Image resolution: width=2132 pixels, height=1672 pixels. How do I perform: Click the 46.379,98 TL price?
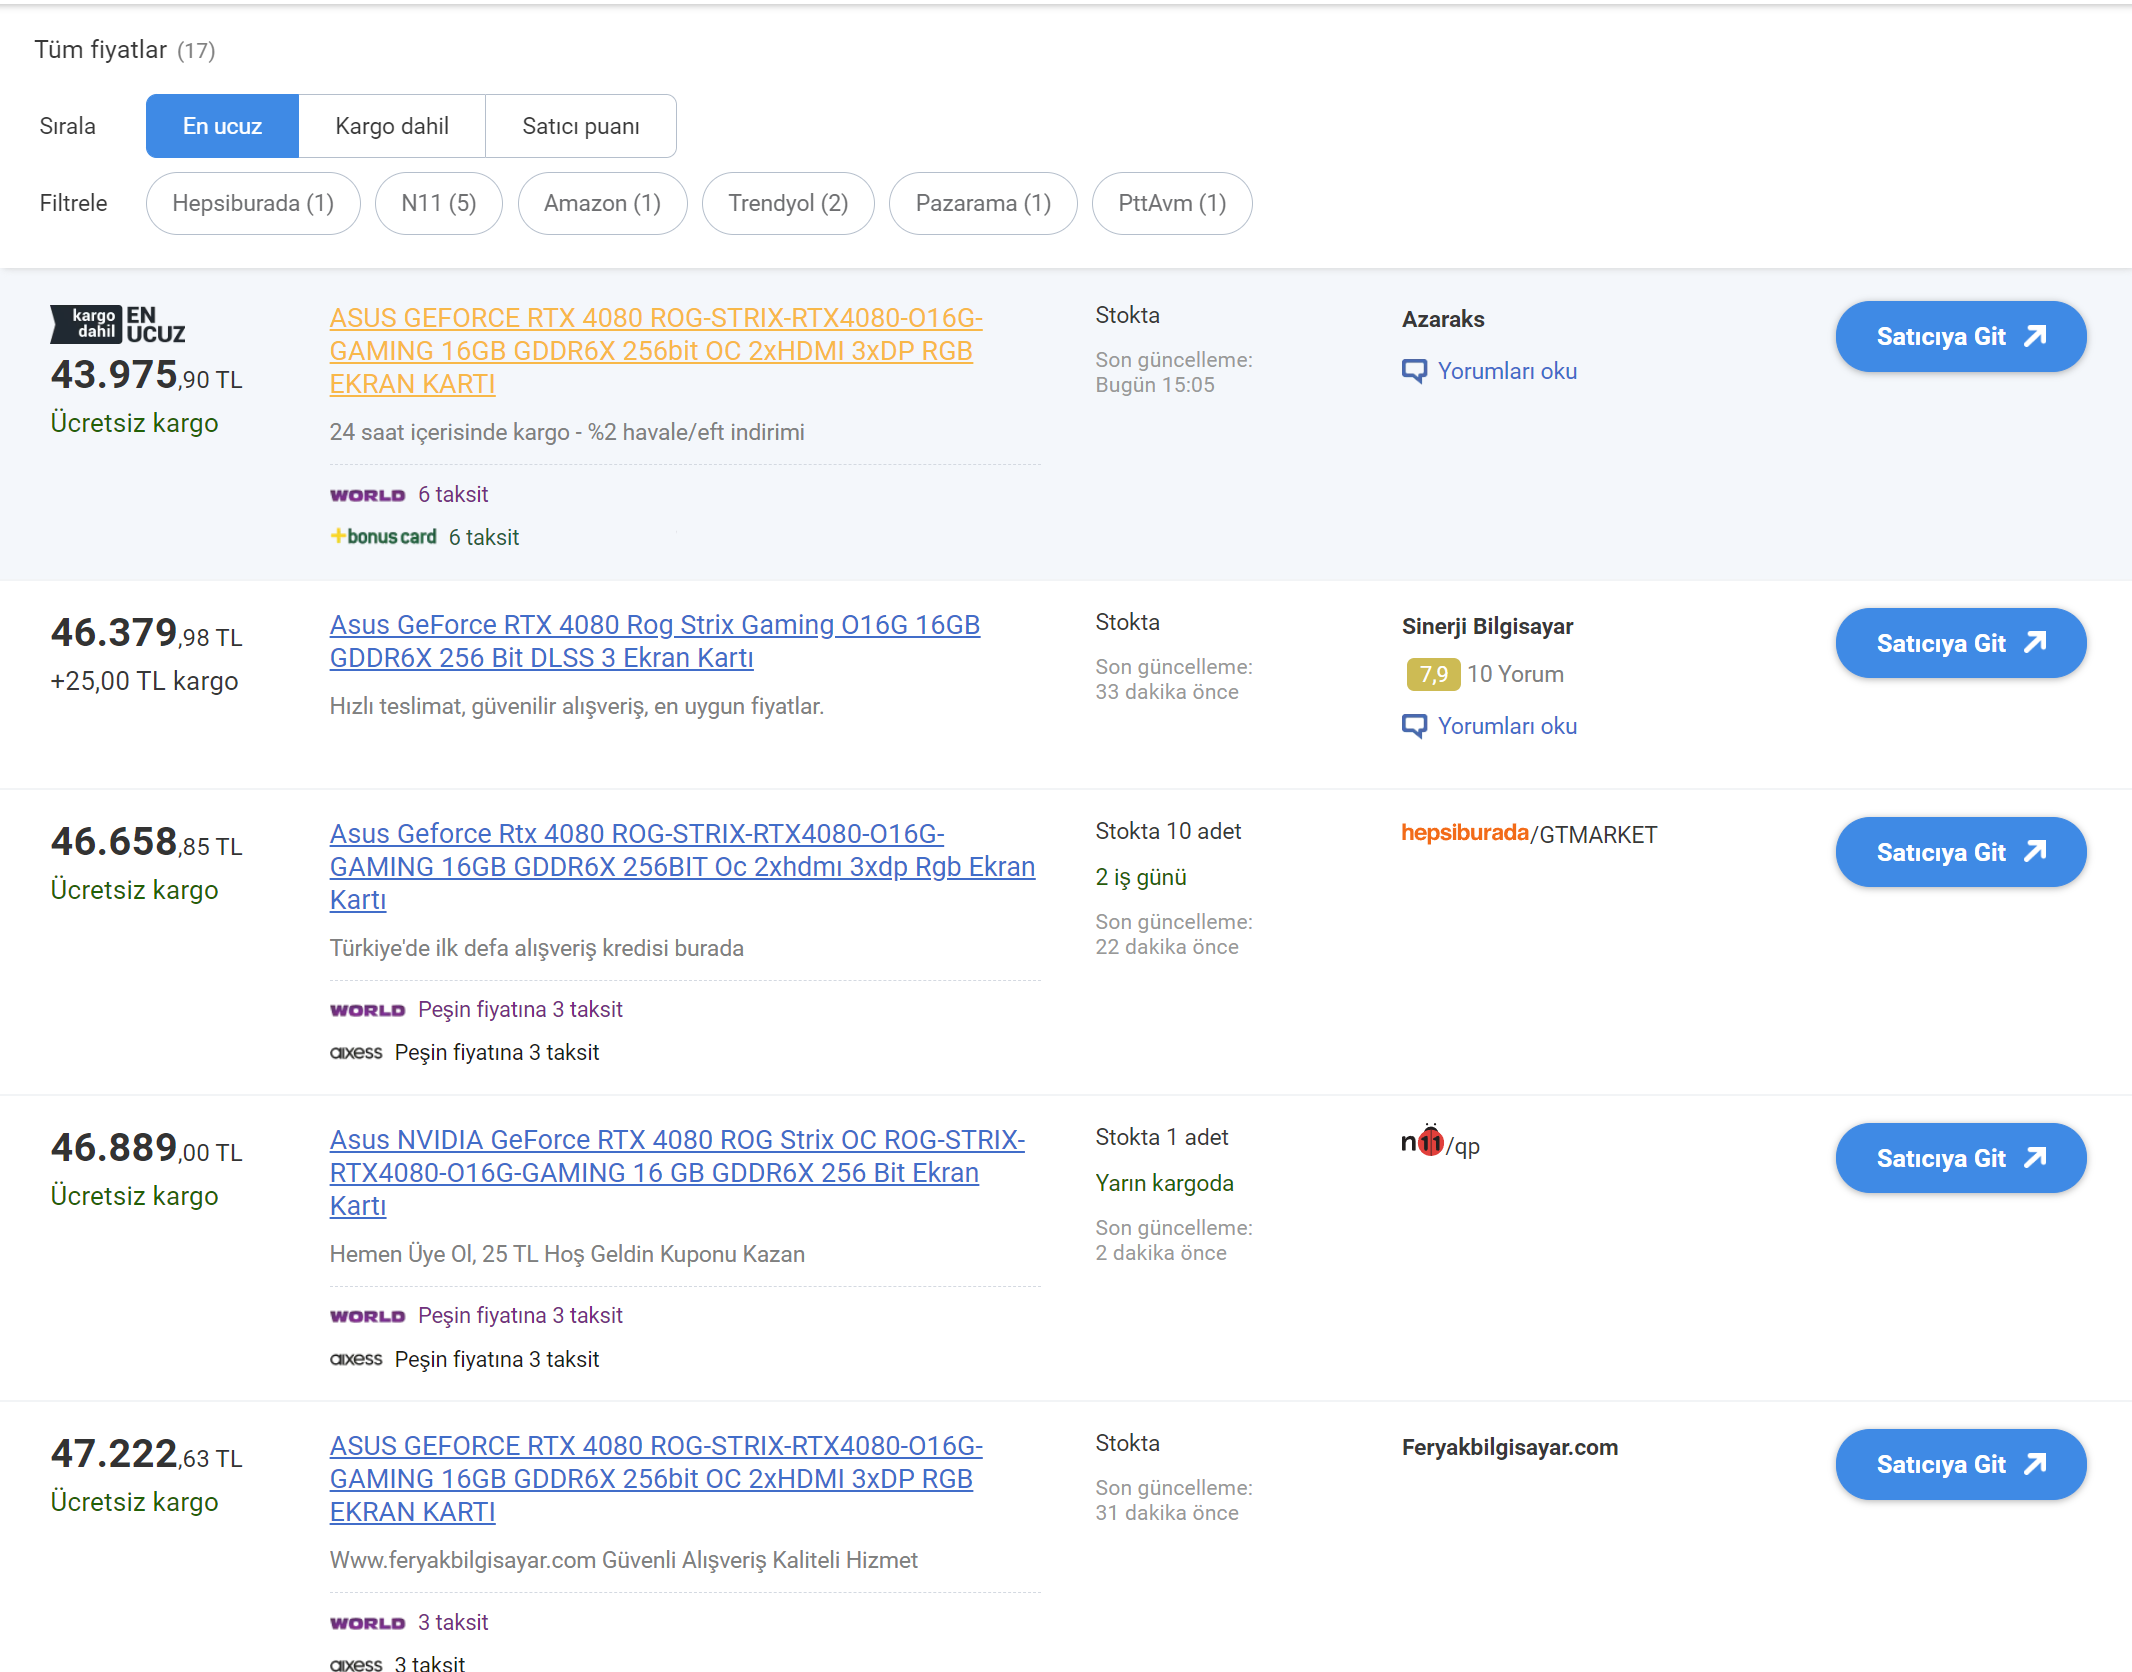147,633
